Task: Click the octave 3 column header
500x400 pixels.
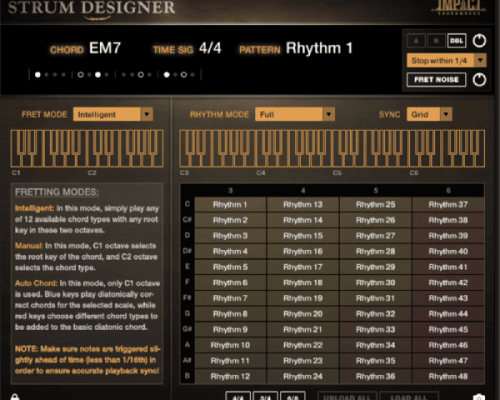Action: pos(230,190)
